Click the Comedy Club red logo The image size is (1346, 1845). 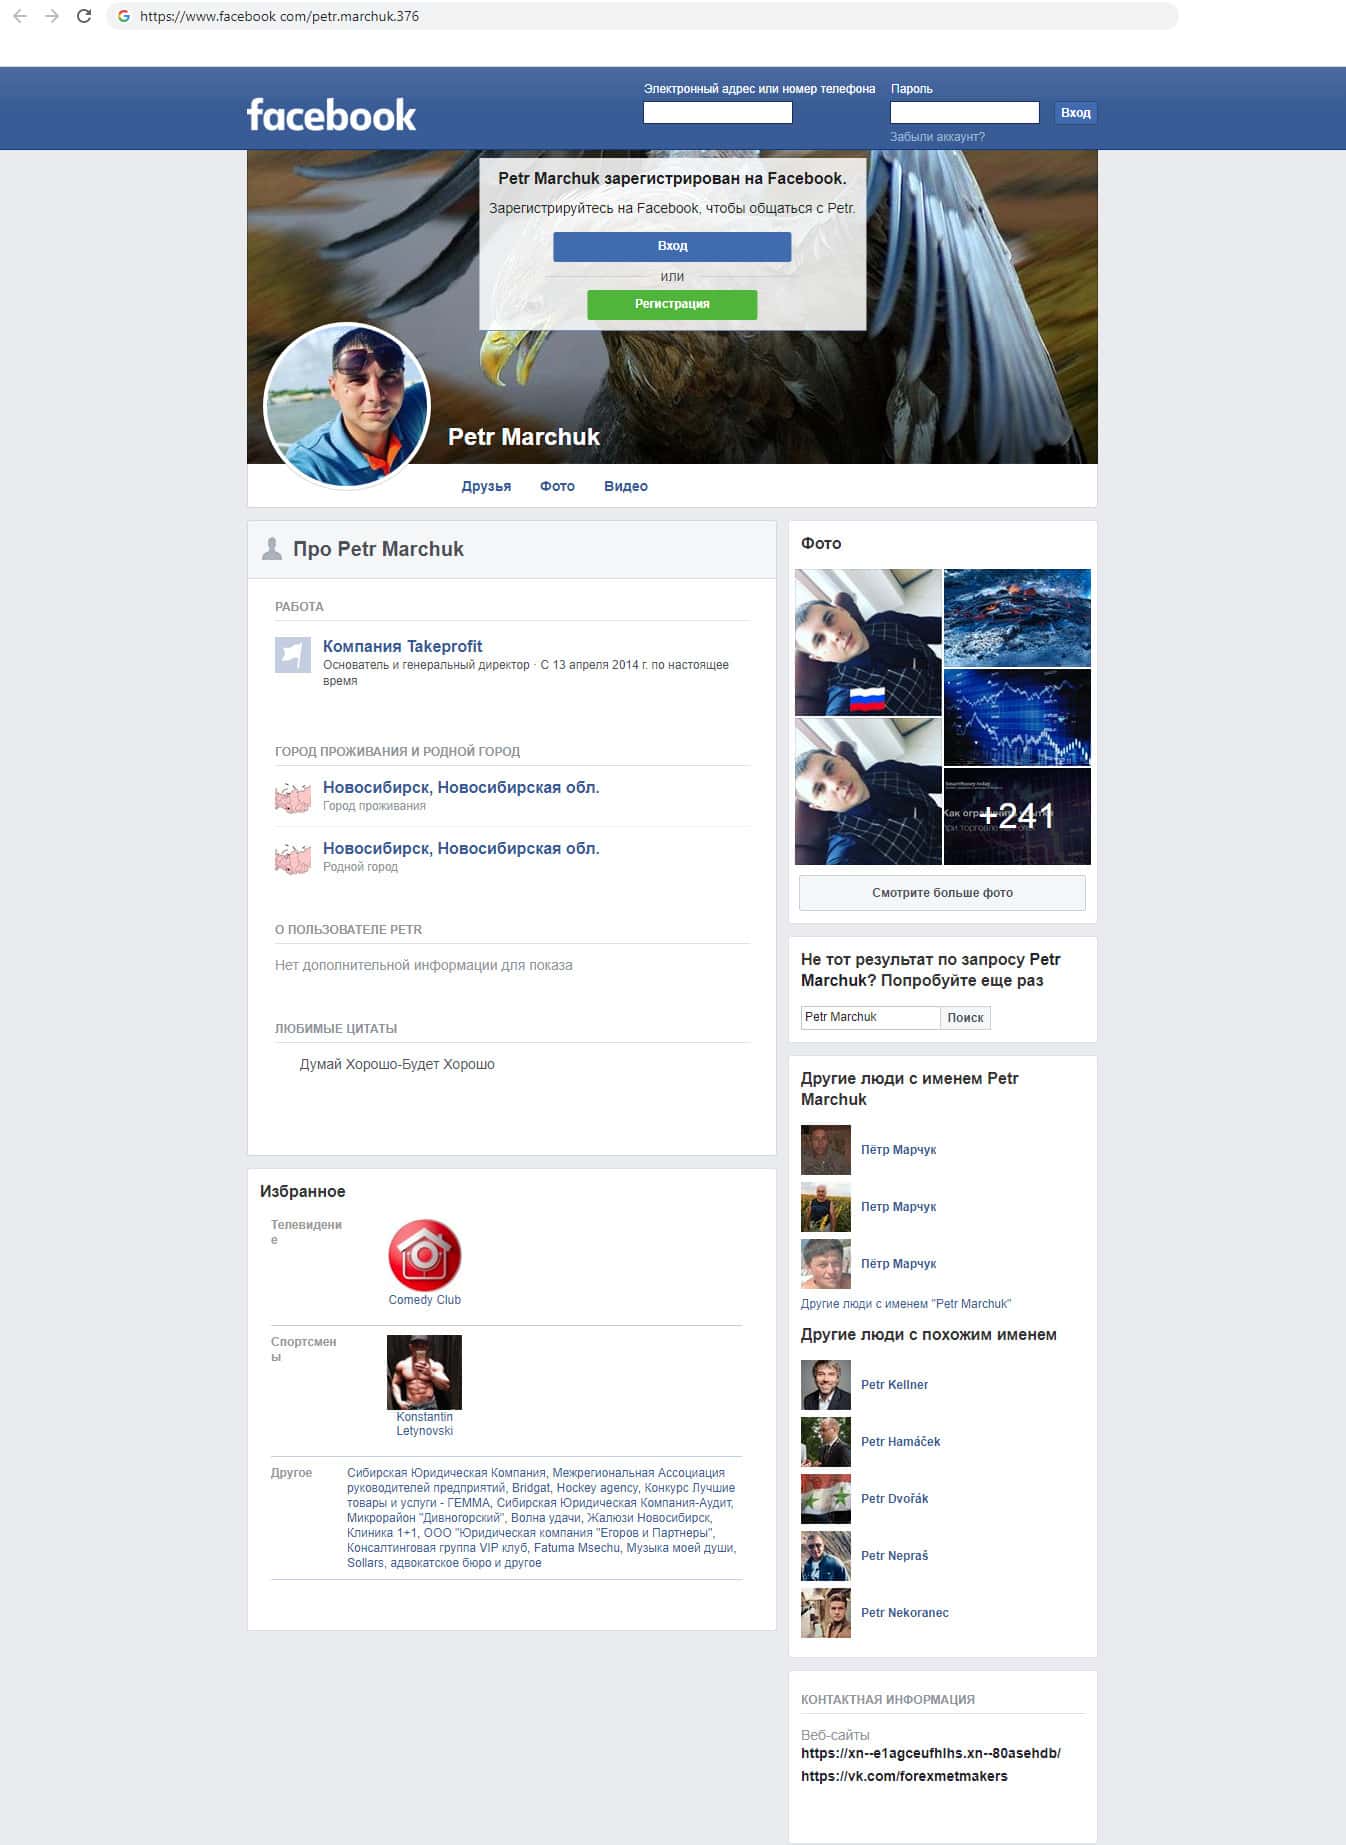click(425, 1255)
